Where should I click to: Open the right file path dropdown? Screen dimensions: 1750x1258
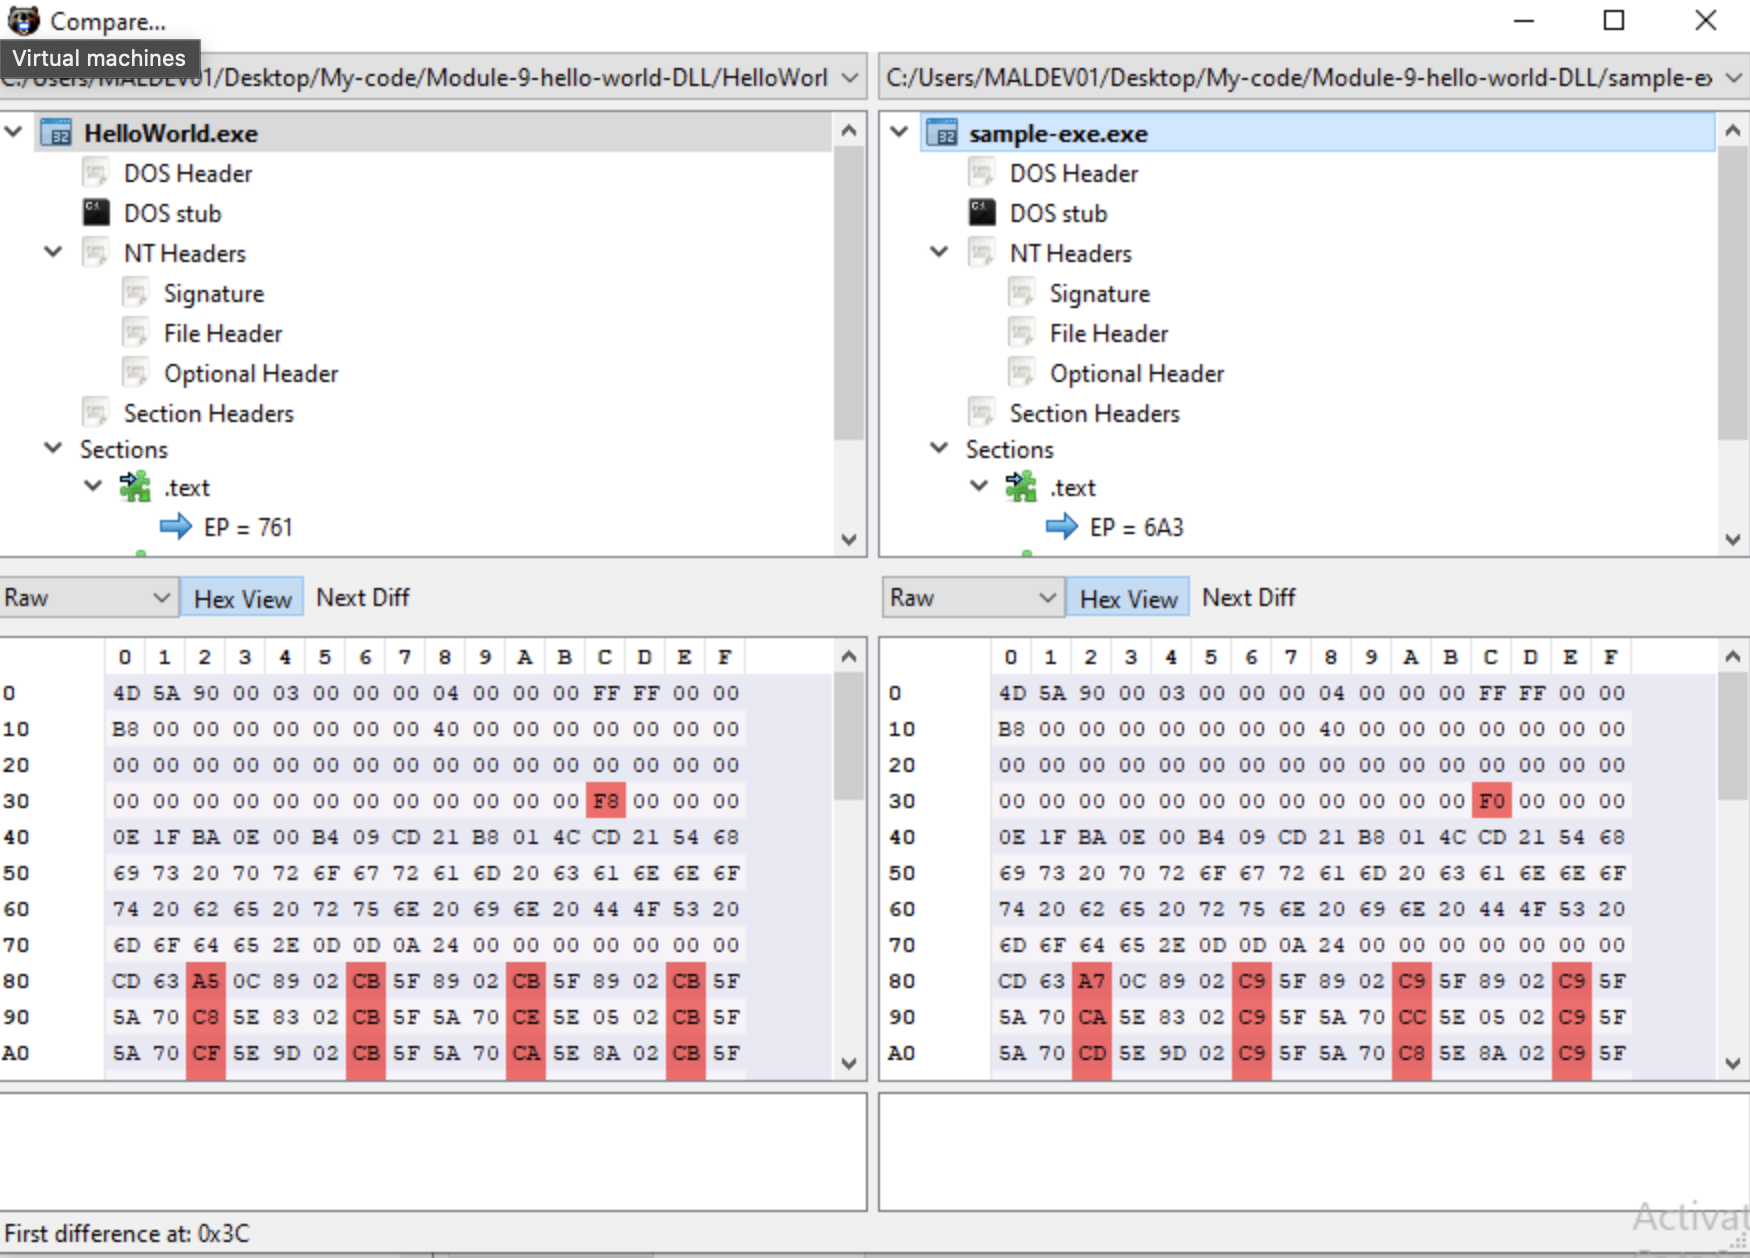(1733, 78)
